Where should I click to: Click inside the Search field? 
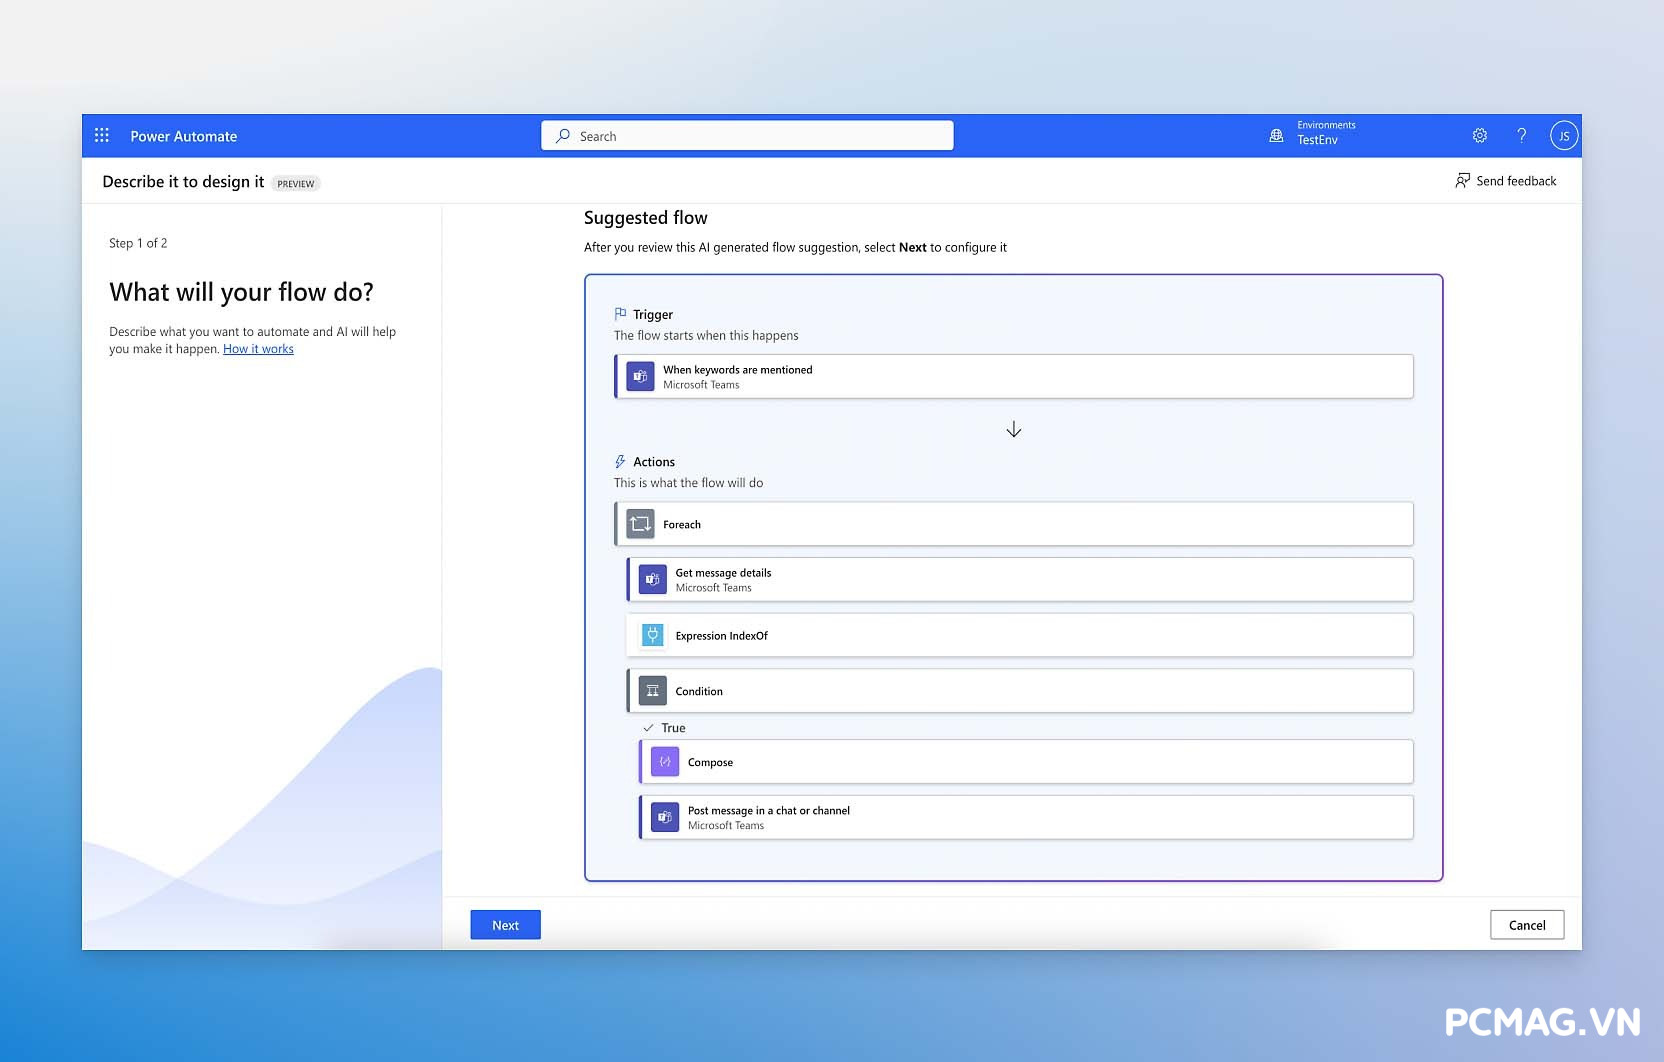pyautogui.click(x=746, y=135)
